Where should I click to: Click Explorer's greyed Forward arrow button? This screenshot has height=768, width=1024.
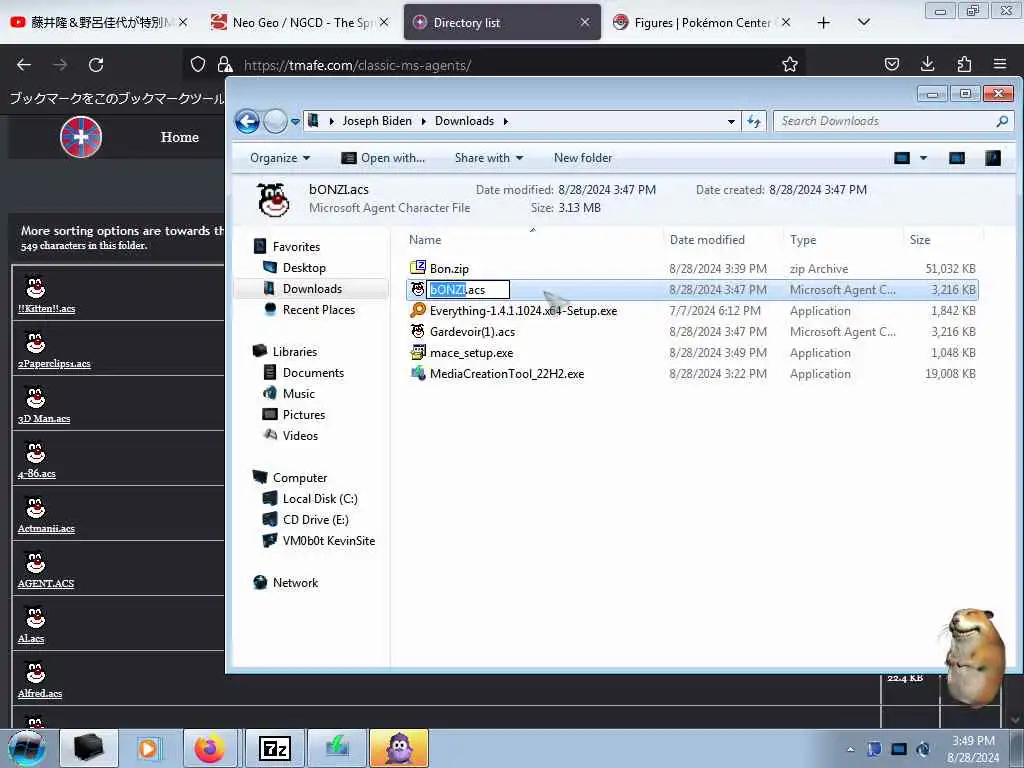coord(275,121)
